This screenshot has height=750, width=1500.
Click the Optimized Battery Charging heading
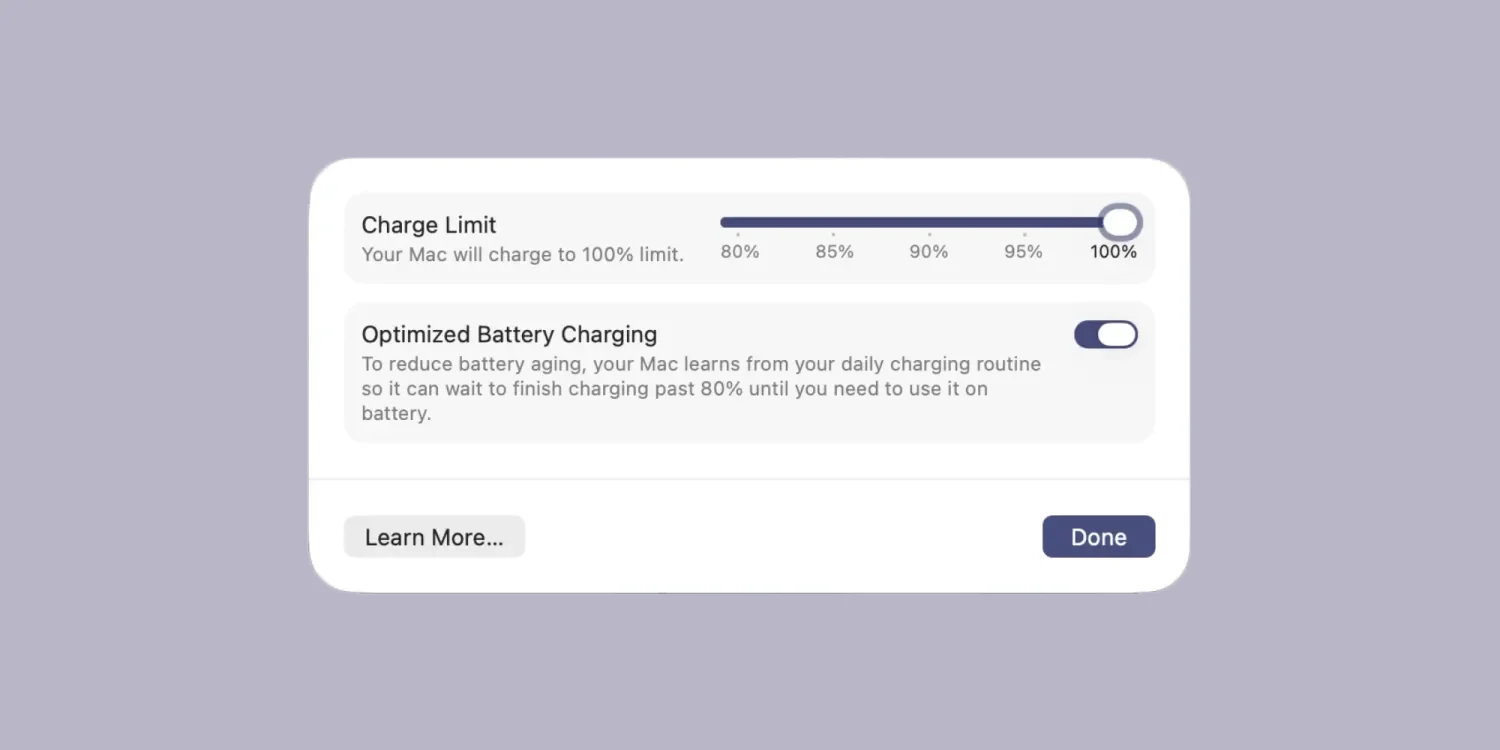click(x=509, y=334)
